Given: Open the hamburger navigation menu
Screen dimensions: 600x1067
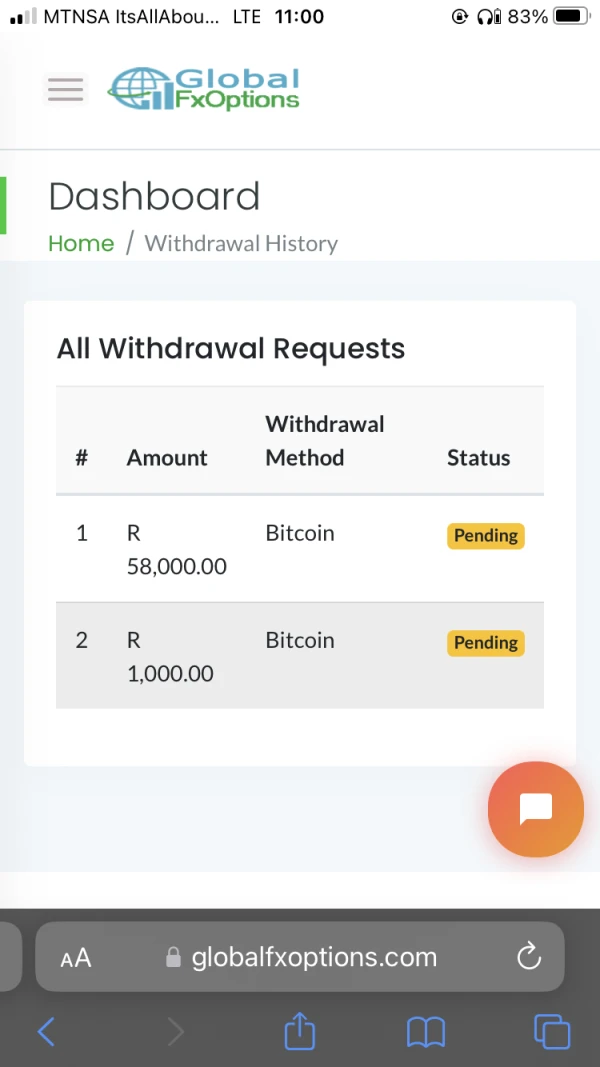Looking at the screenshot, I should [x=65, y=90].
